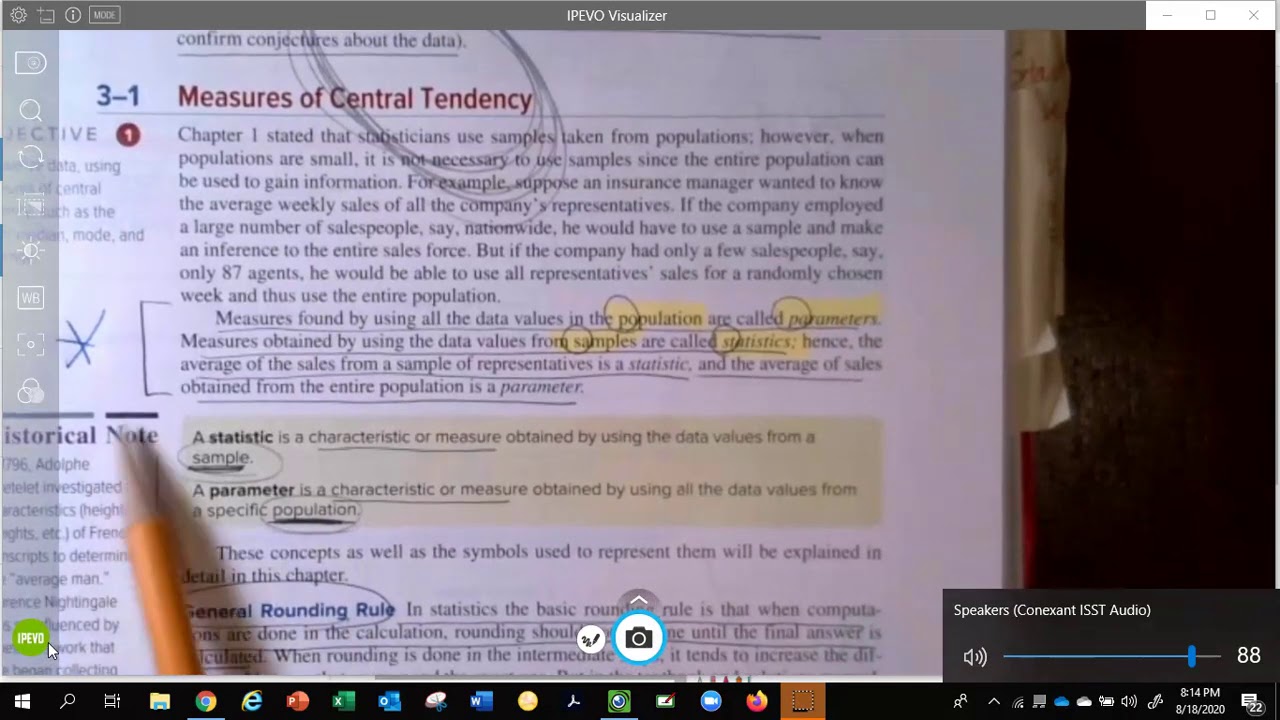Screen dimensions: 1280x720
Task: Open the info icon in title bar
Action: 73,15
